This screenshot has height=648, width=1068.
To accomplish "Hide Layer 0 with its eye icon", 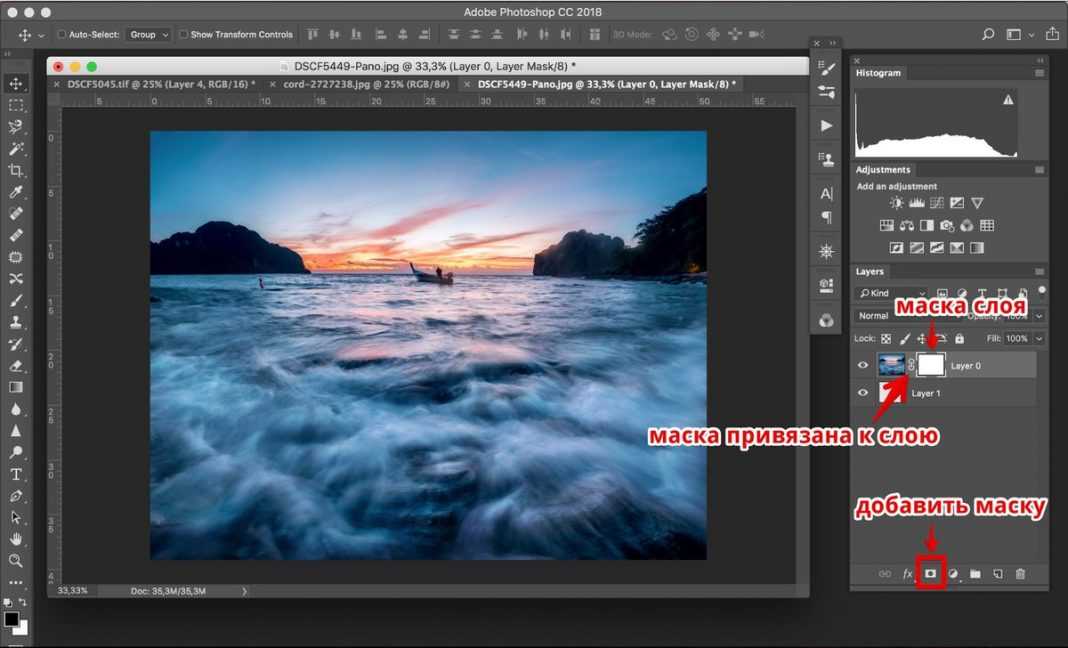I will click(863, 365).
